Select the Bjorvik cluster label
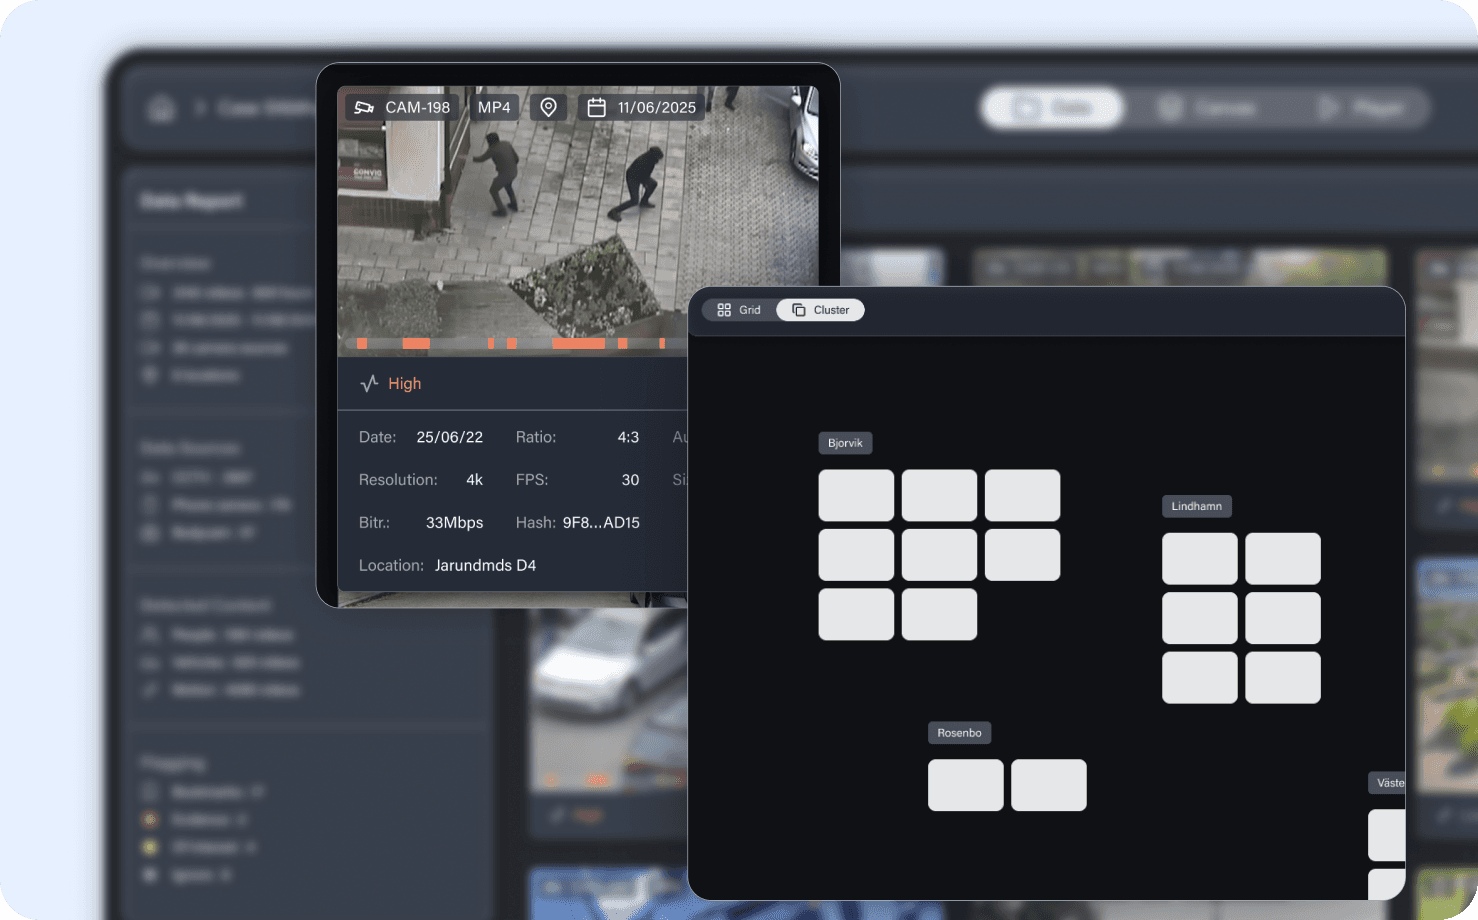This screenshot has height=920, width=1478. click(845, 443)
